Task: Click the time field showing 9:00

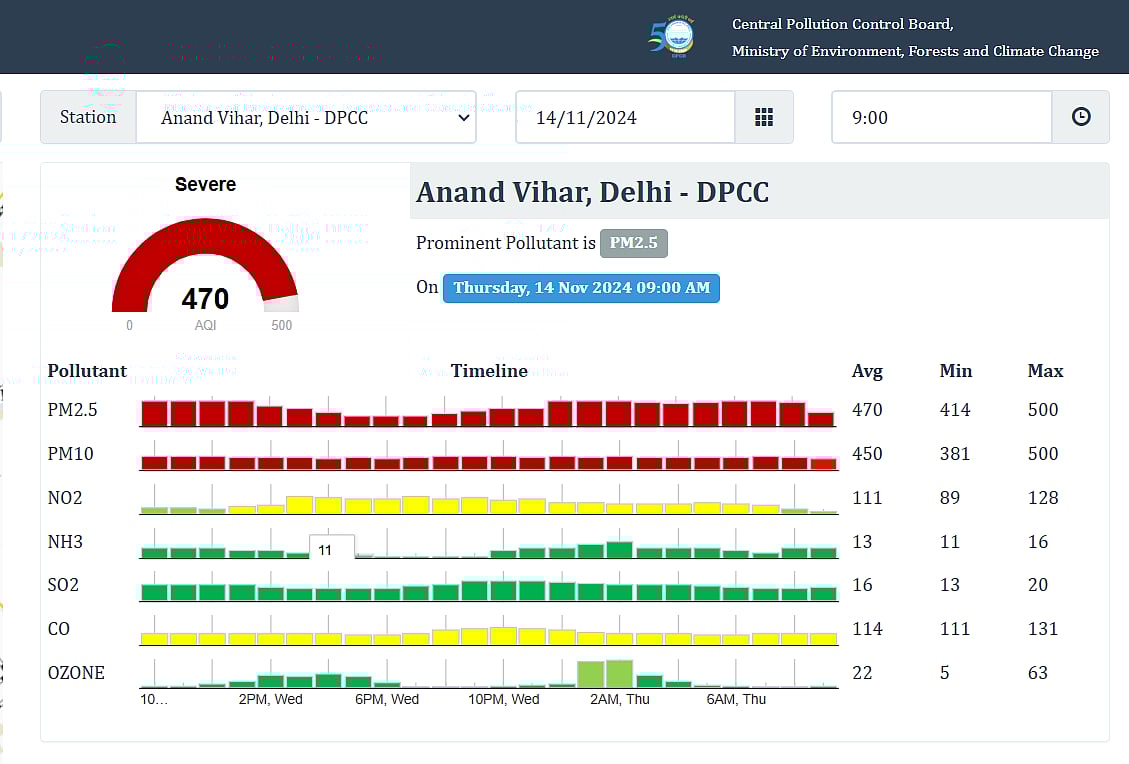Action: coord(941,117)
